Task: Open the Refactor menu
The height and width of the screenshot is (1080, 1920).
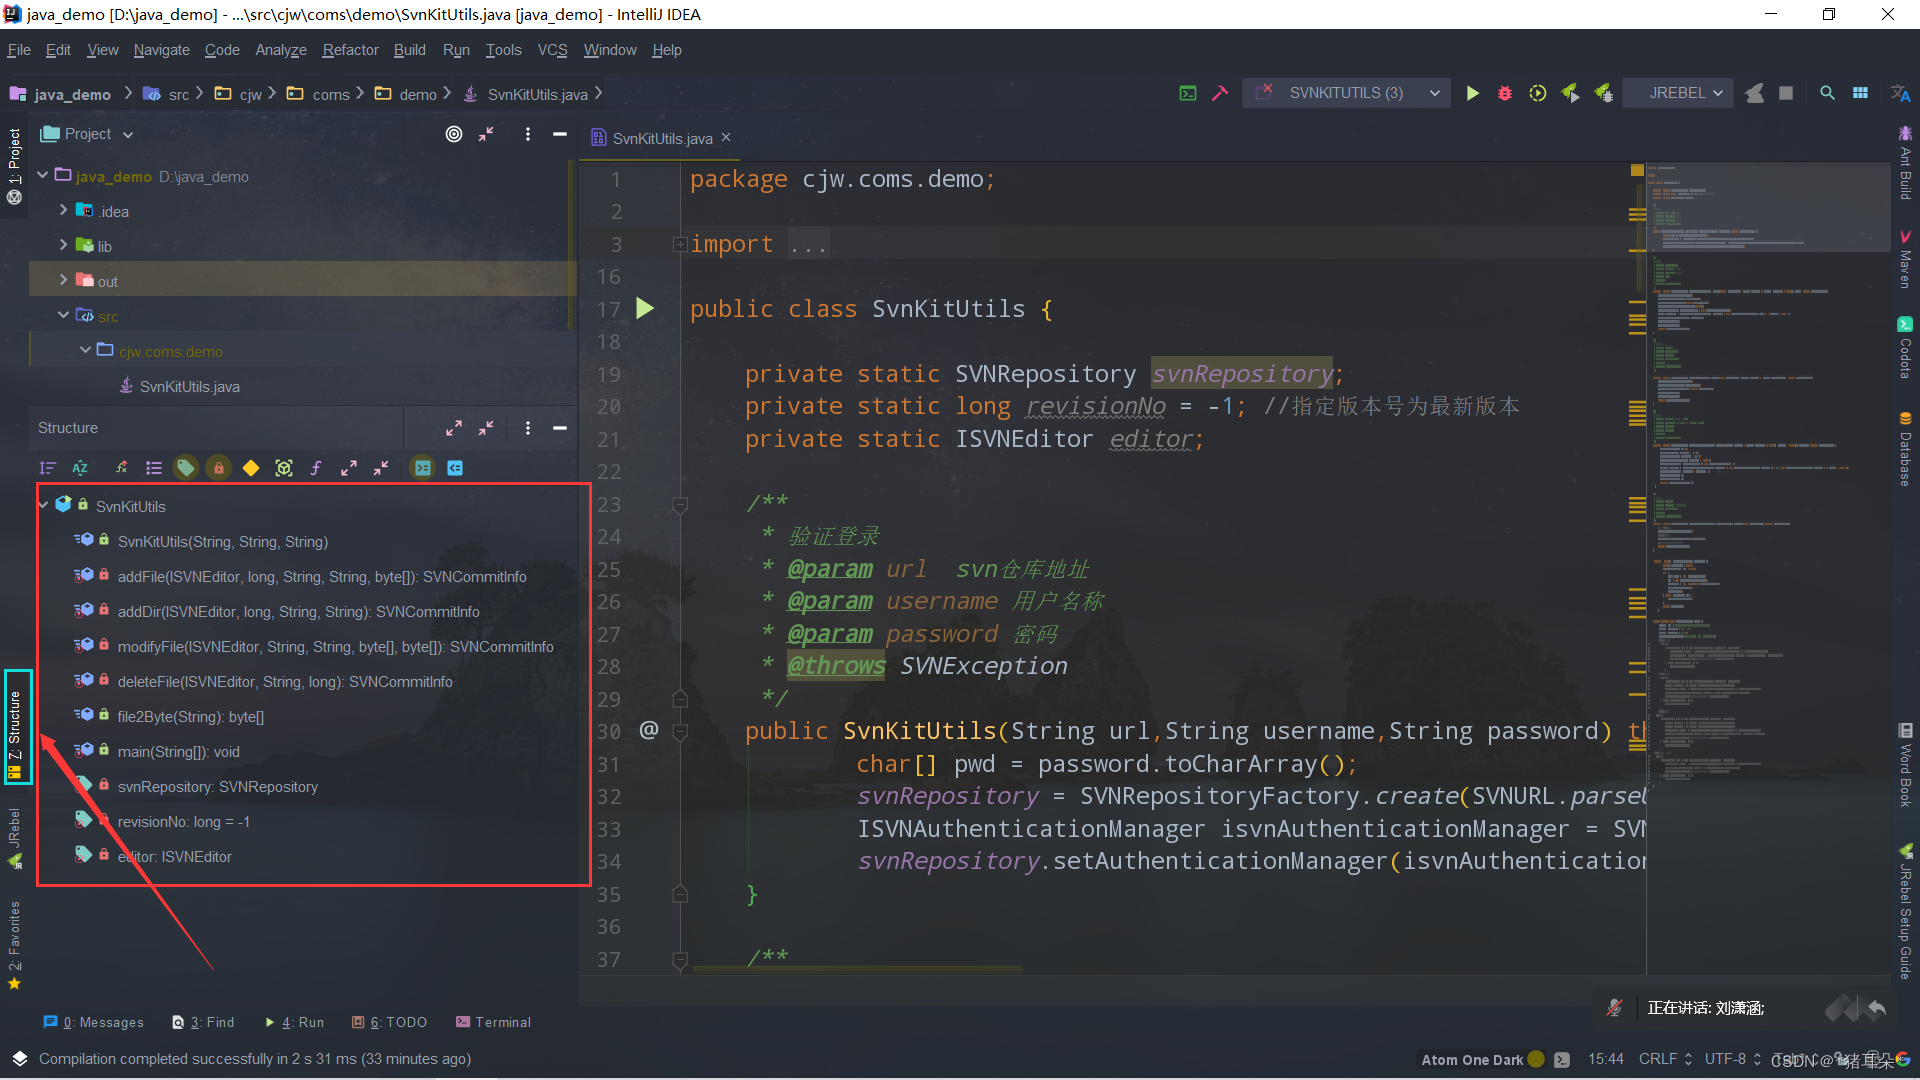Action: tap(350, 50)
